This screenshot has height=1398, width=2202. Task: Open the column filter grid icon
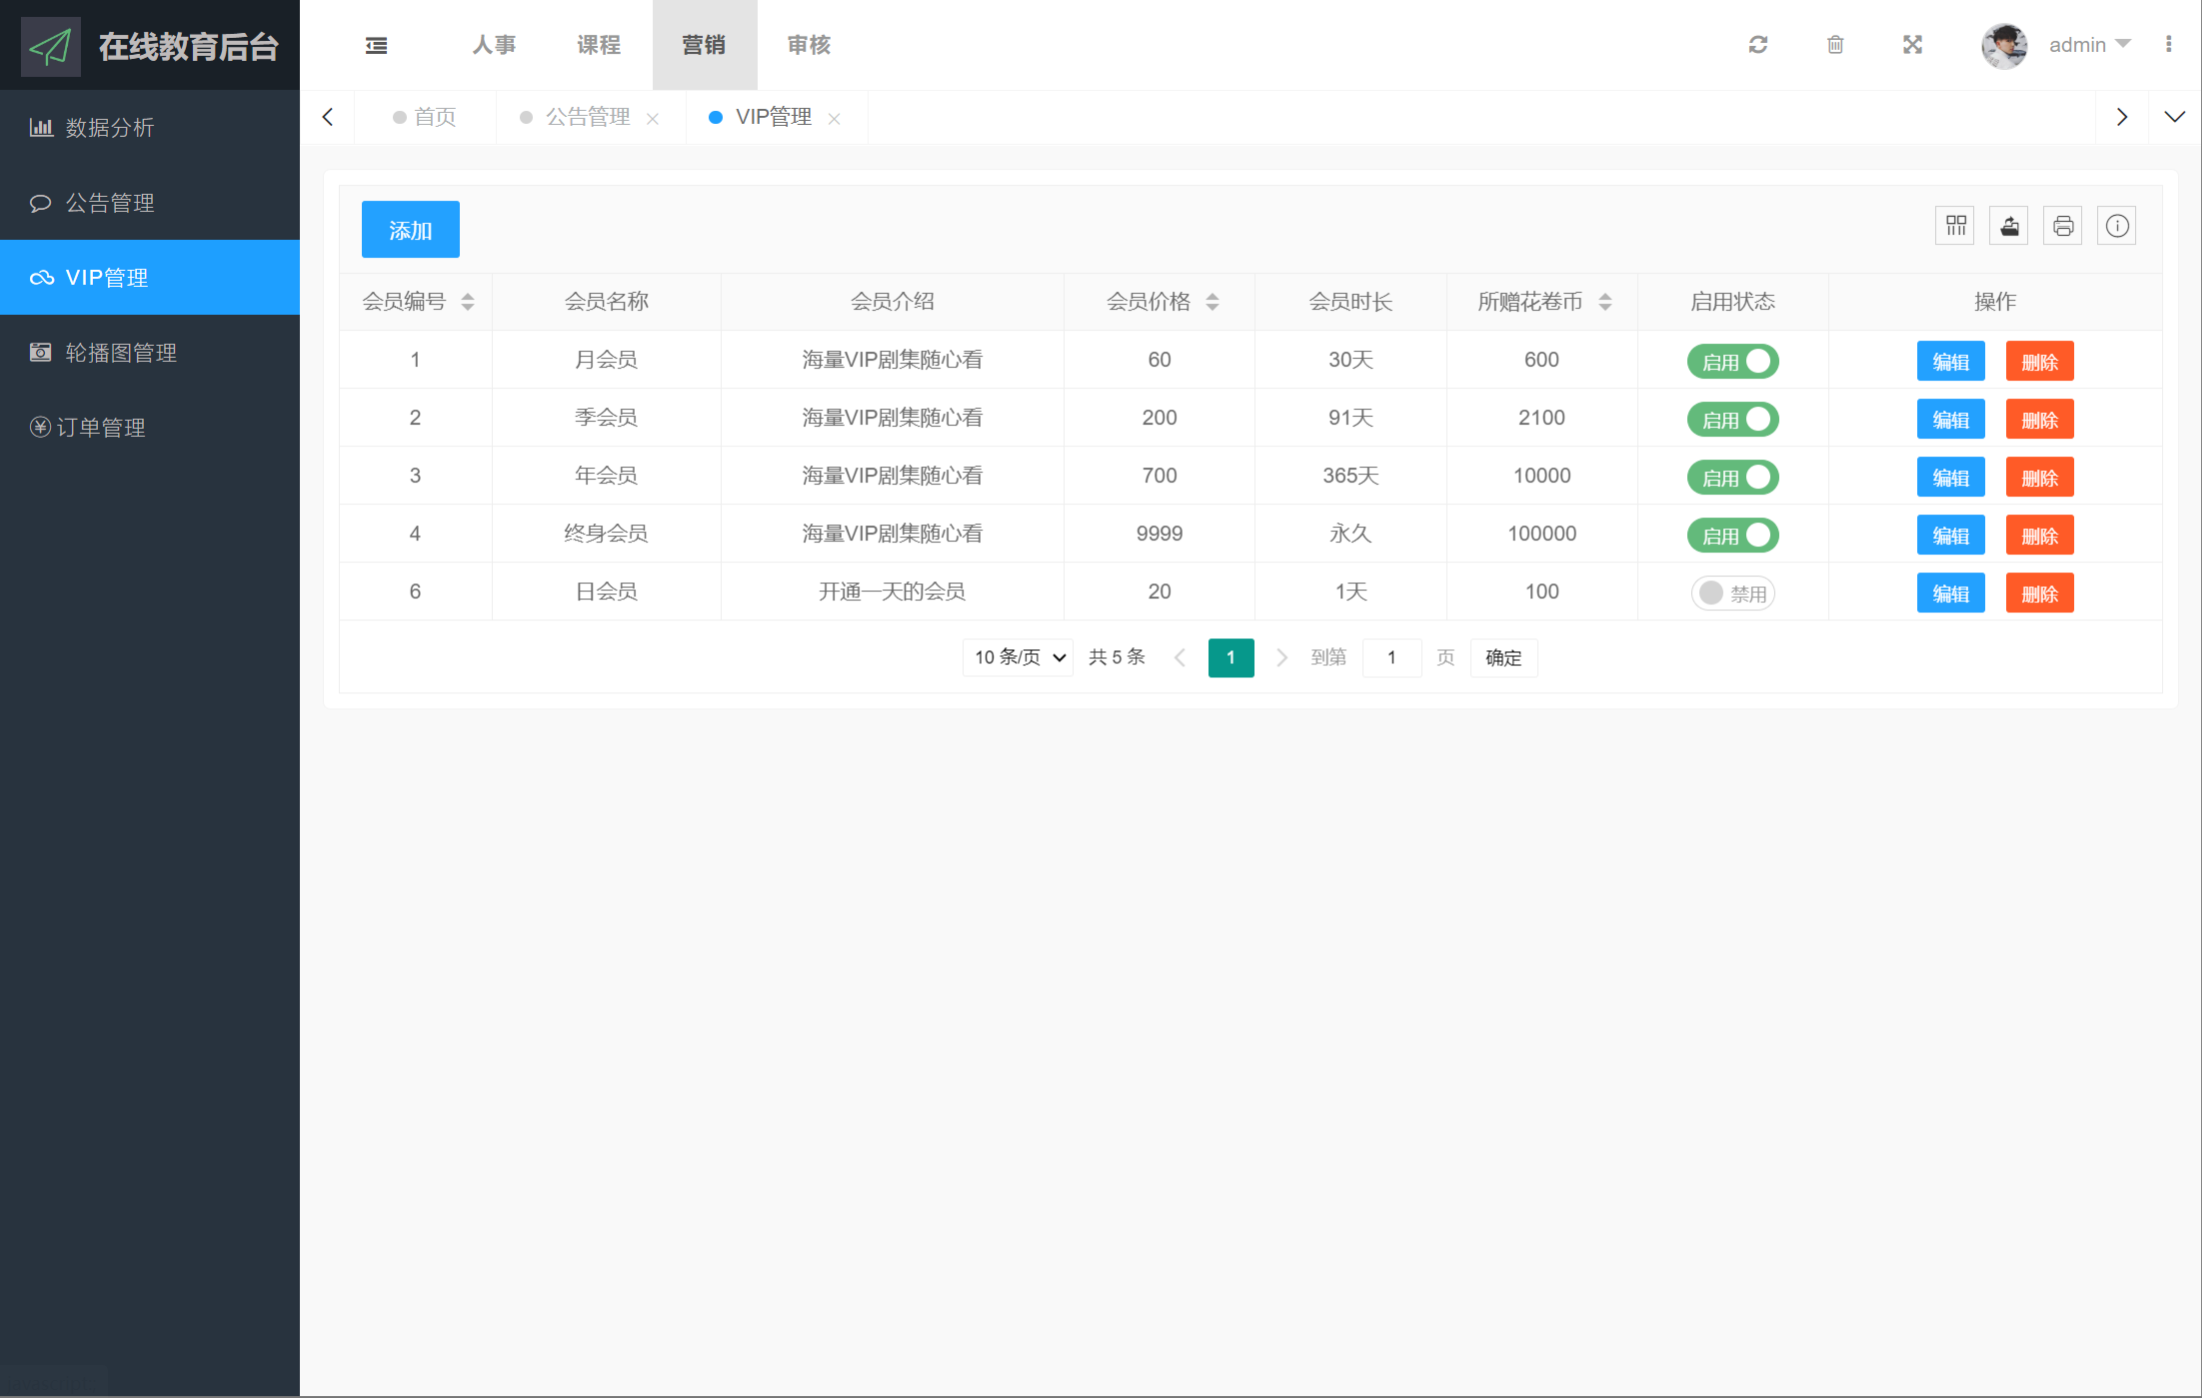1955,226
